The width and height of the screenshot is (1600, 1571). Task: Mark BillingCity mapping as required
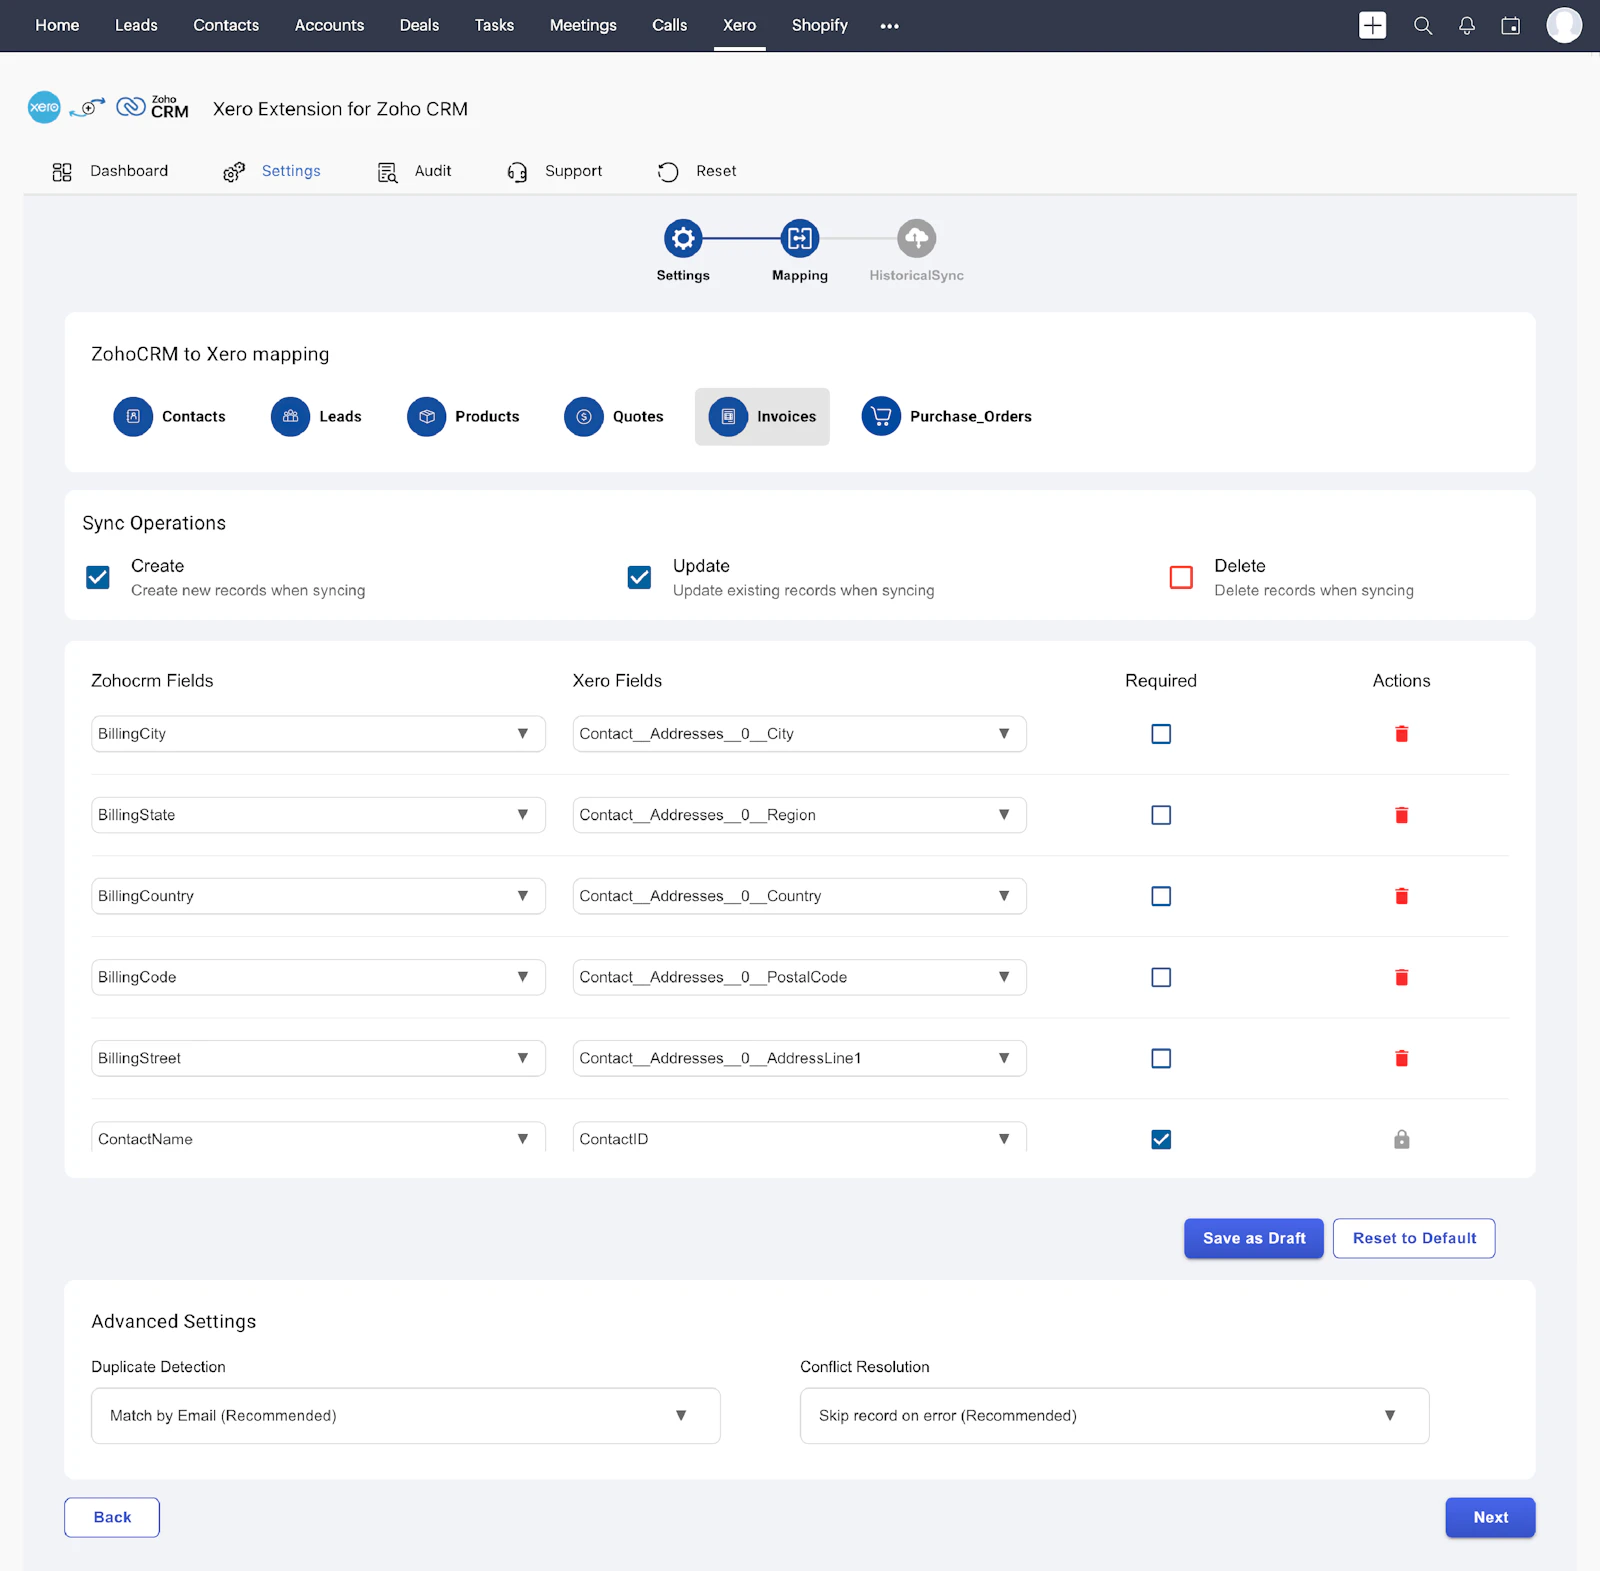(x=1161, y=734)
